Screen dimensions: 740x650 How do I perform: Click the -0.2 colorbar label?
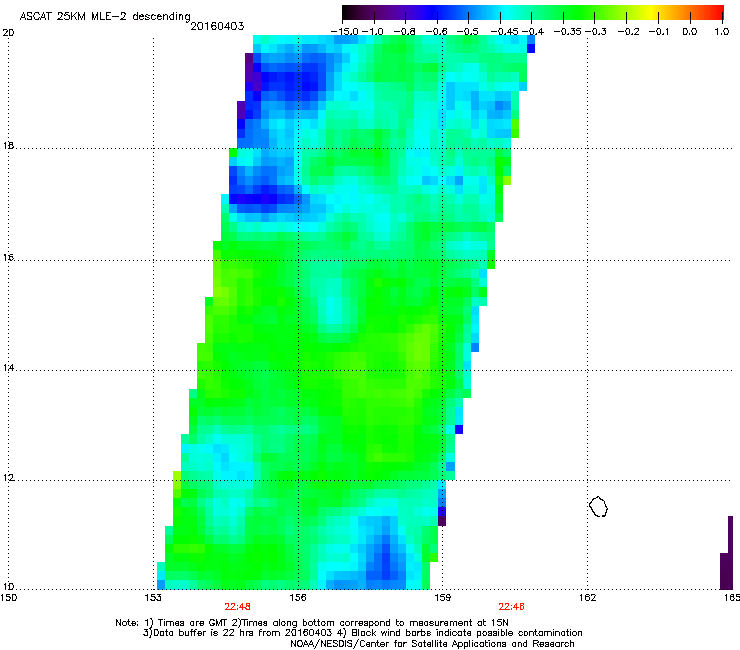[628, 32]
